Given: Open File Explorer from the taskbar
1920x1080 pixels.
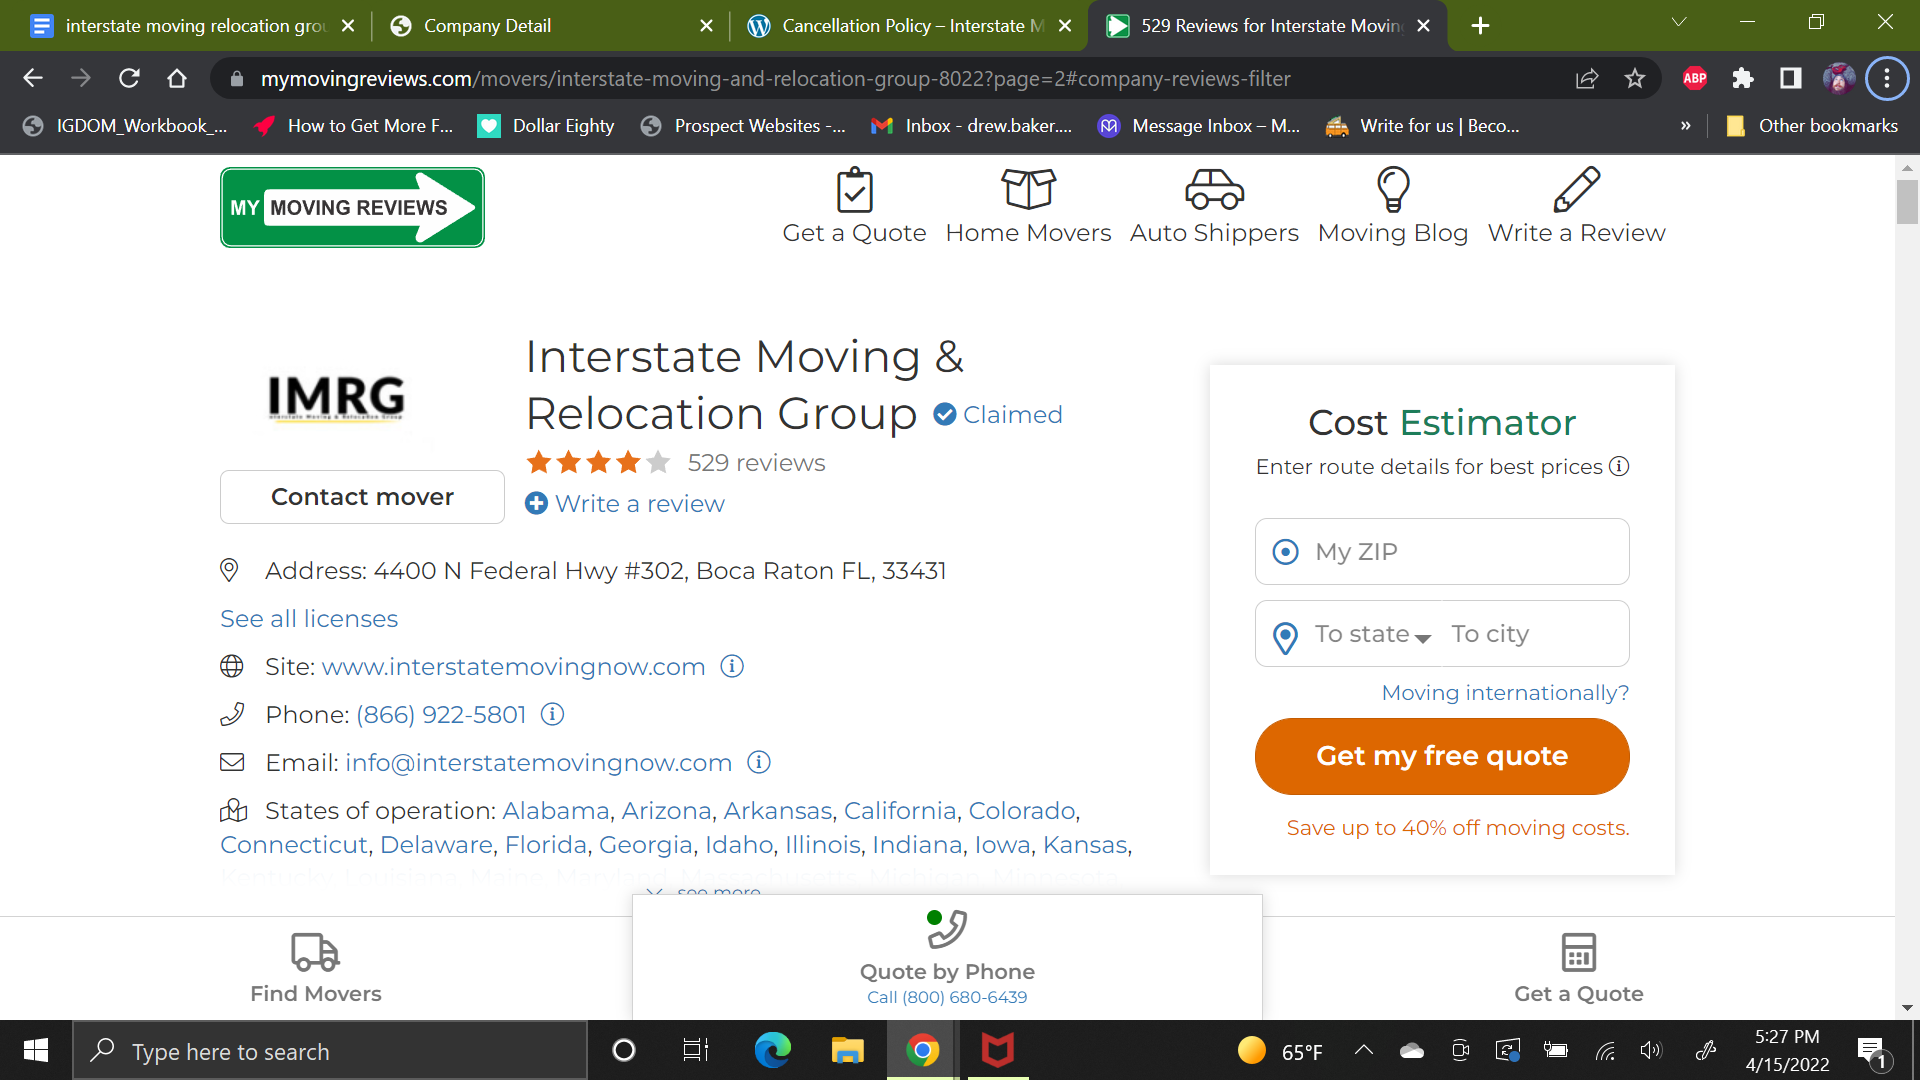Looking at the screenshot, I should [x=847, y=1050].
